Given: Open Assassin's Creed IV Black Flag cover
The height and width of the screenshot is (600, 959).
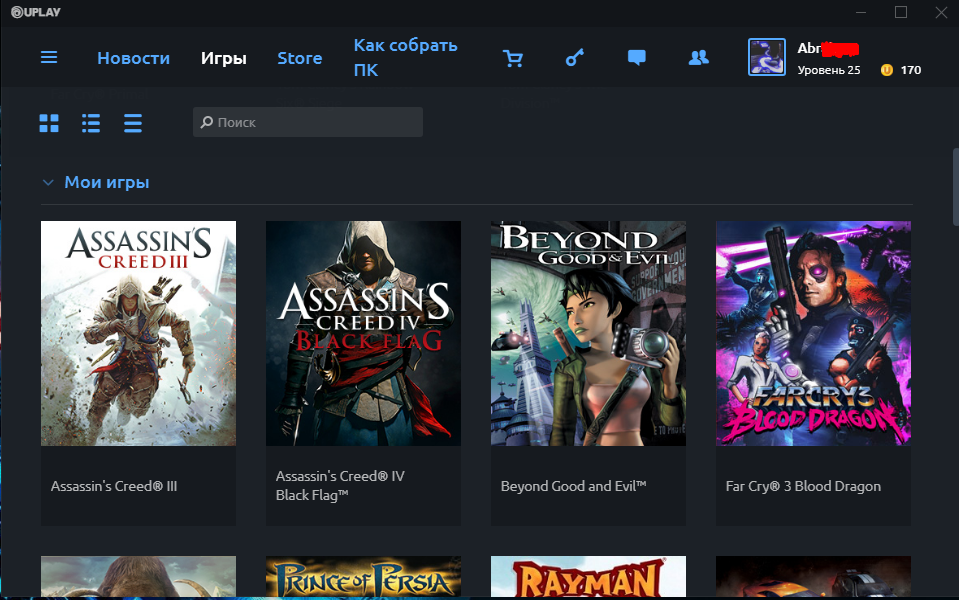Looking at the screenshot, I should (363, 333).
